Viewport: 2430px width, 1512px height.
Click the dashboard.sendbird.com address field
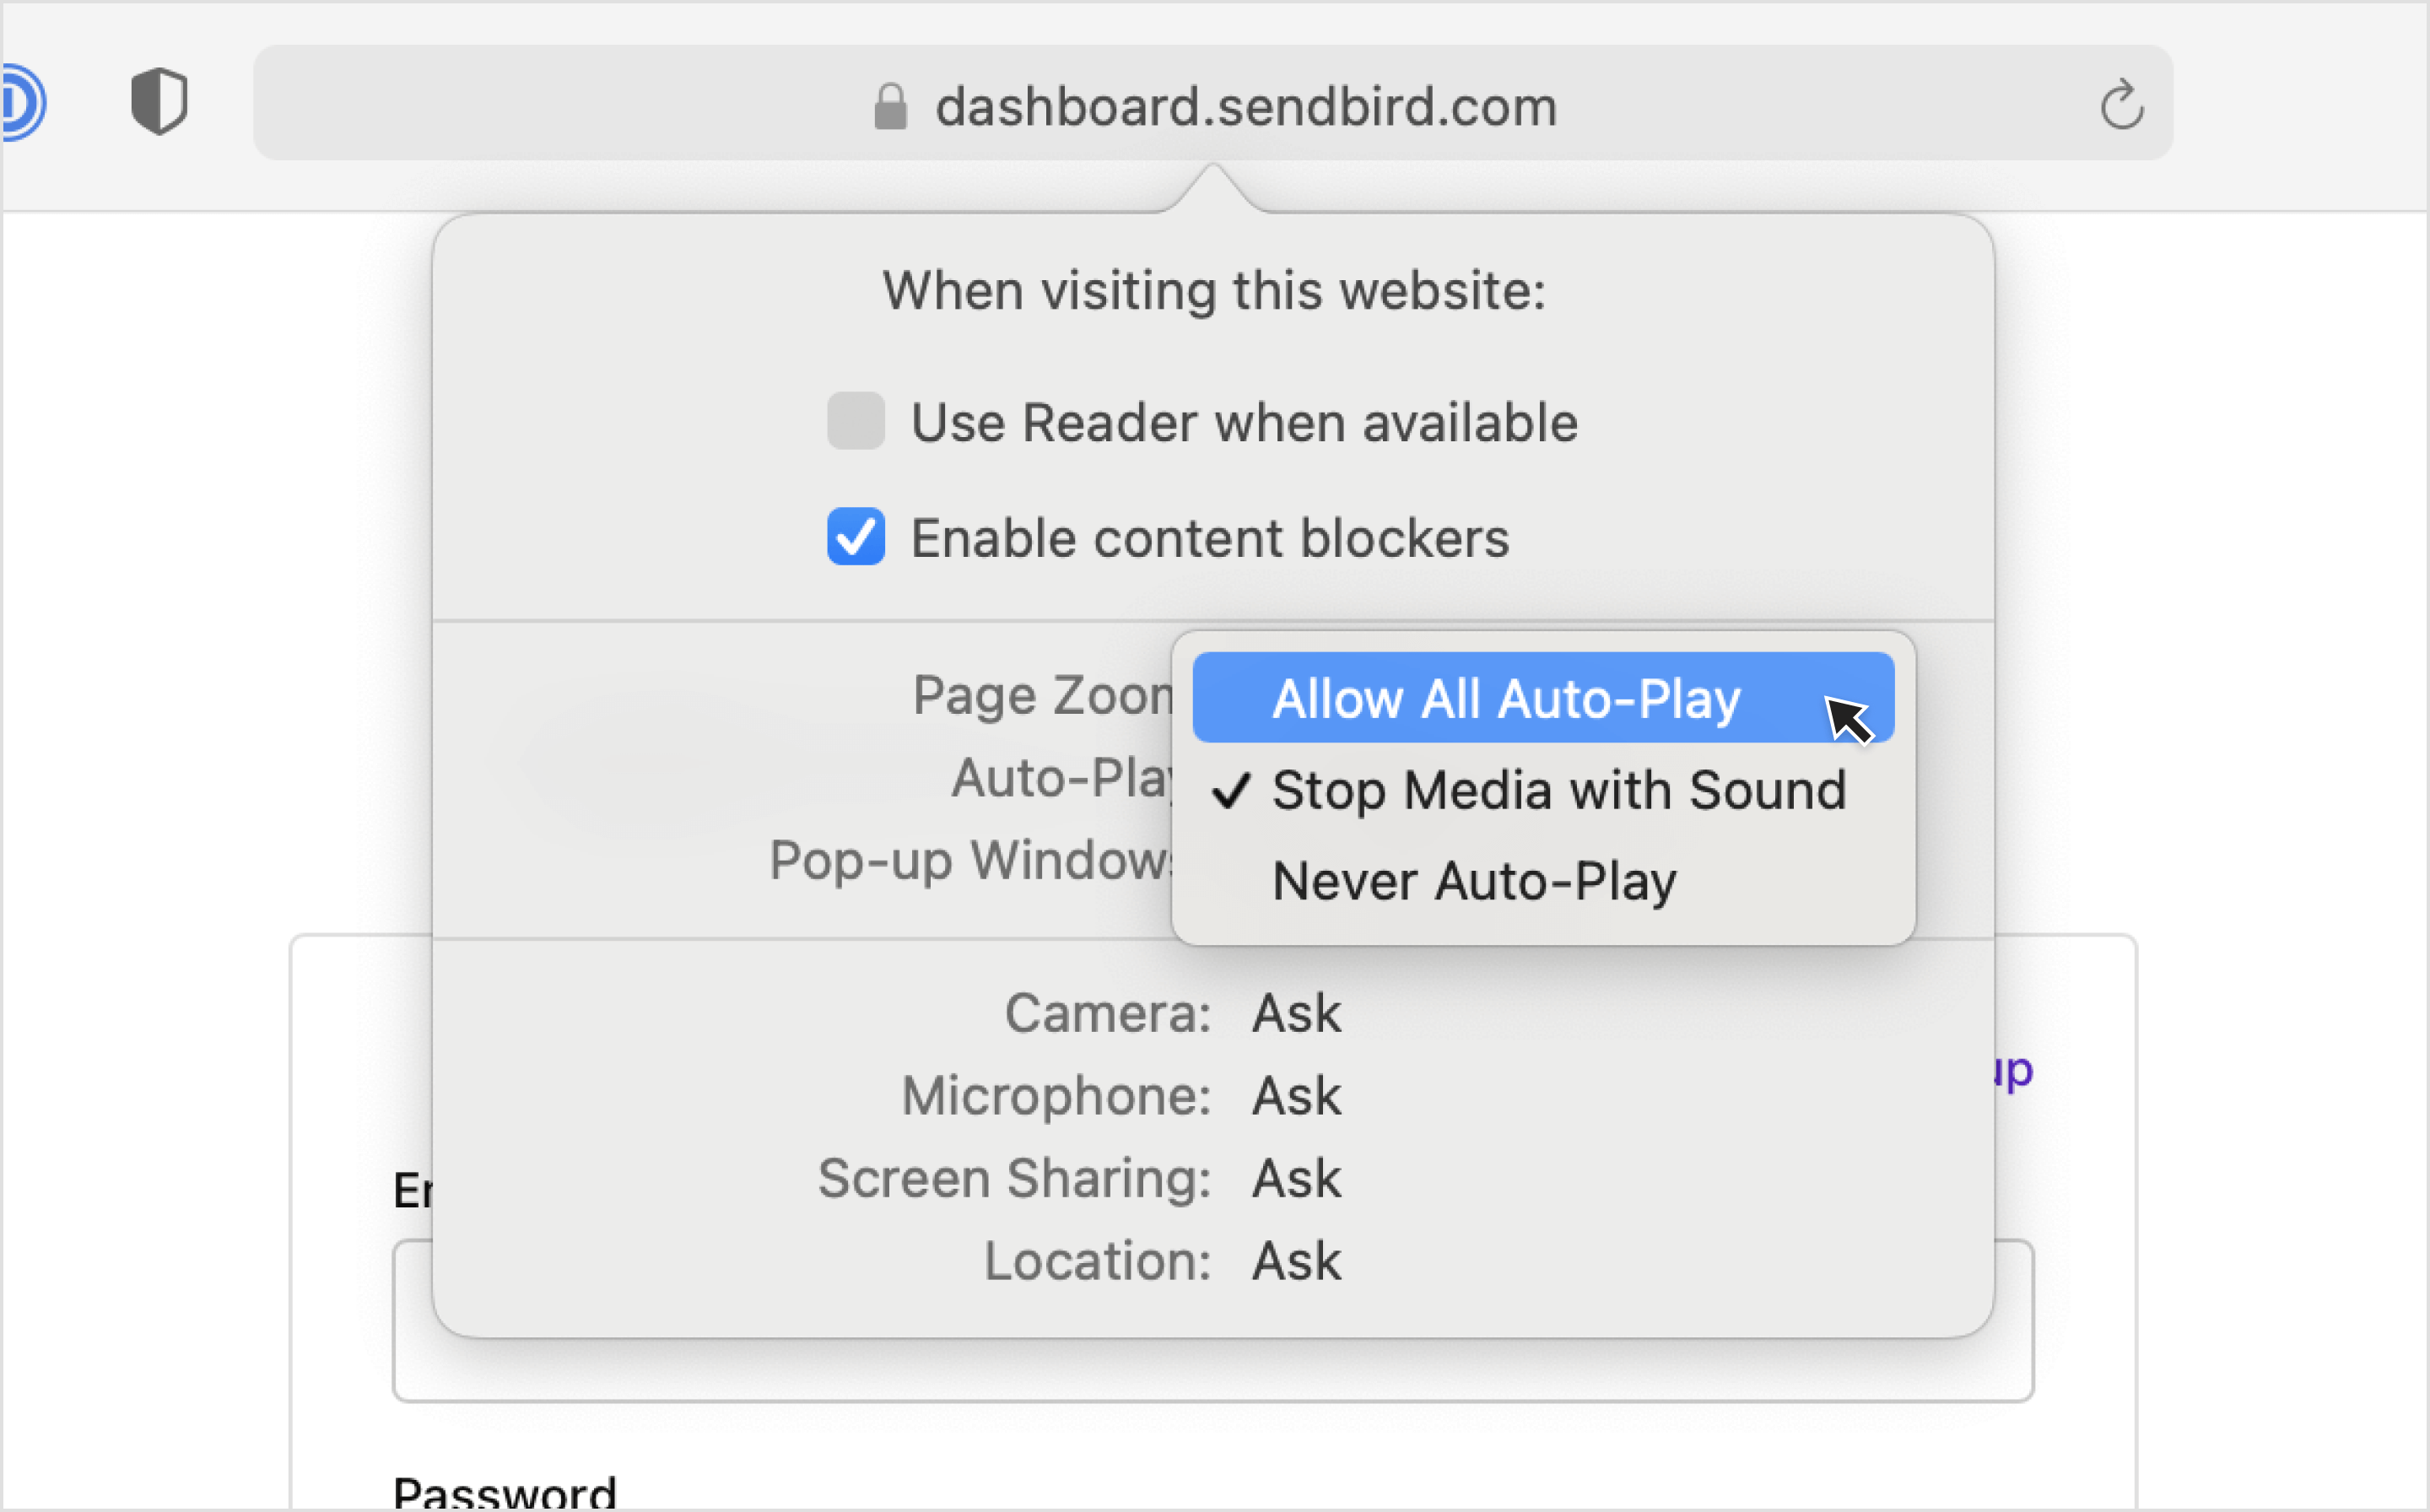[x=1212, y=103]
